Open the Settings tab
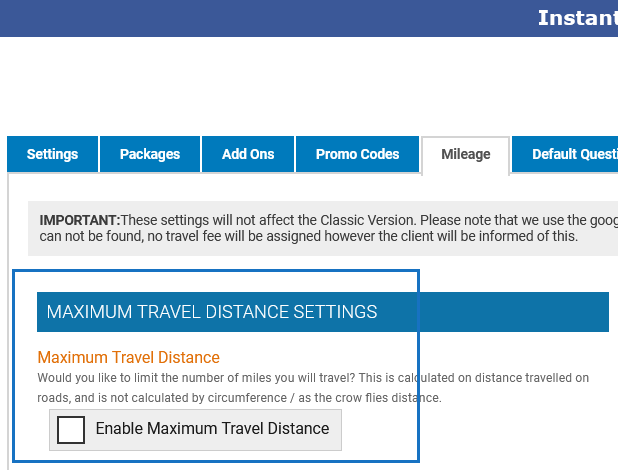Screen dimensions: 618x470 pyautogui.click(x=52, y=155)
